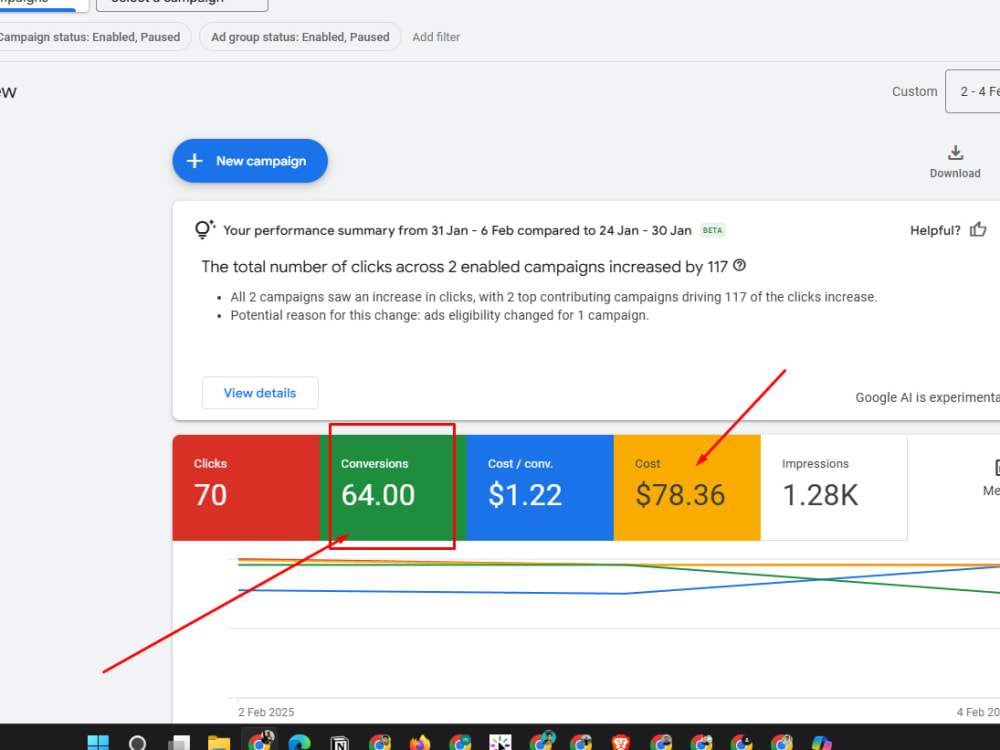This screenshot has height=750, width=1000.
Task: Open the help question mark beside 117
Action: coord(739,265)
